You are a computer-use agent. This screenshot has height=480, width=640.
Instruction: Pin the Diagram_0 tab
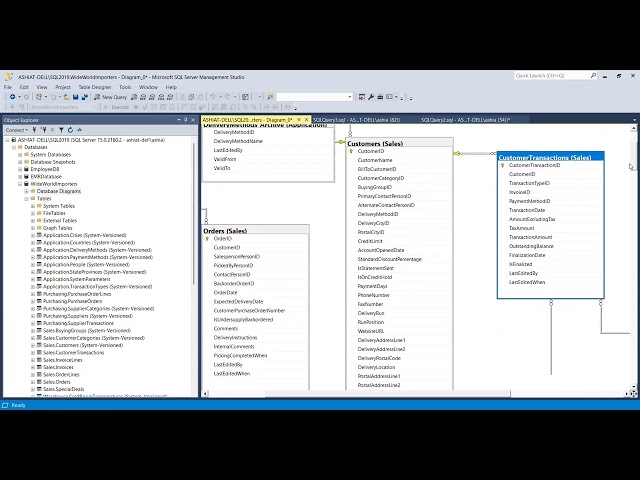tap(299, 120)
